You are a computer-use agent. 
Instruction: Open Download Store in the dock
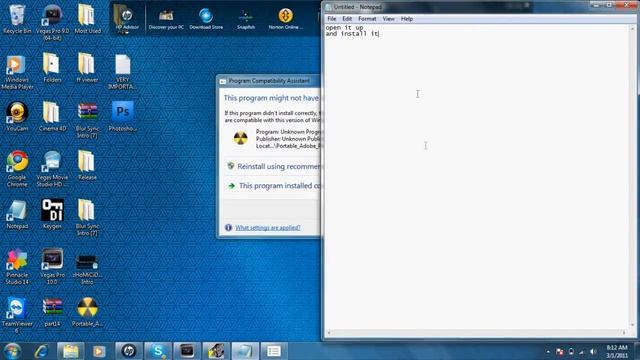coord(206,19)
